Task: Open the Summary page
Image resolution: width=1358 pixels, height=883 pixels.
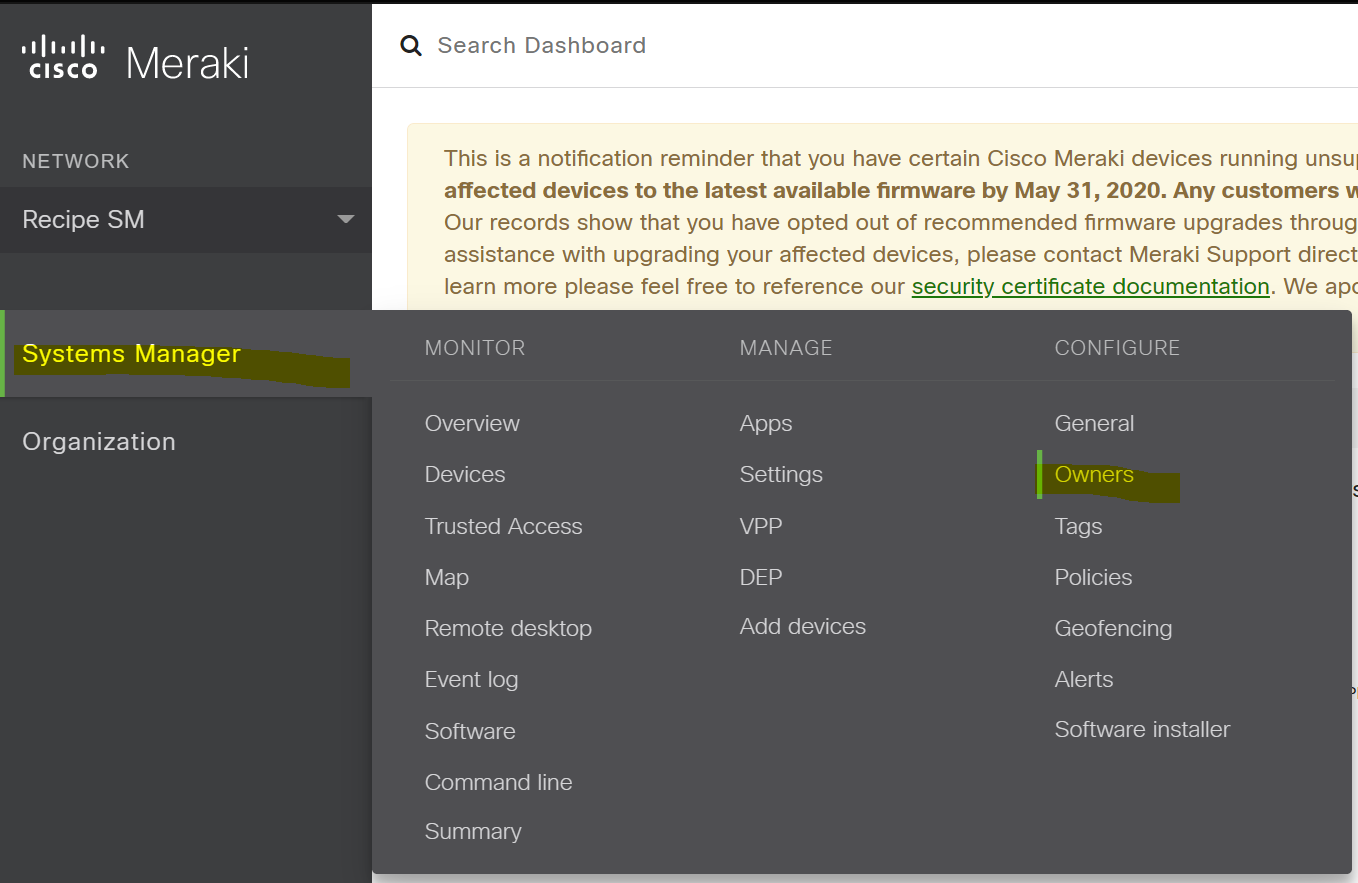Action: pyautogui.click(x=473, y=831)
